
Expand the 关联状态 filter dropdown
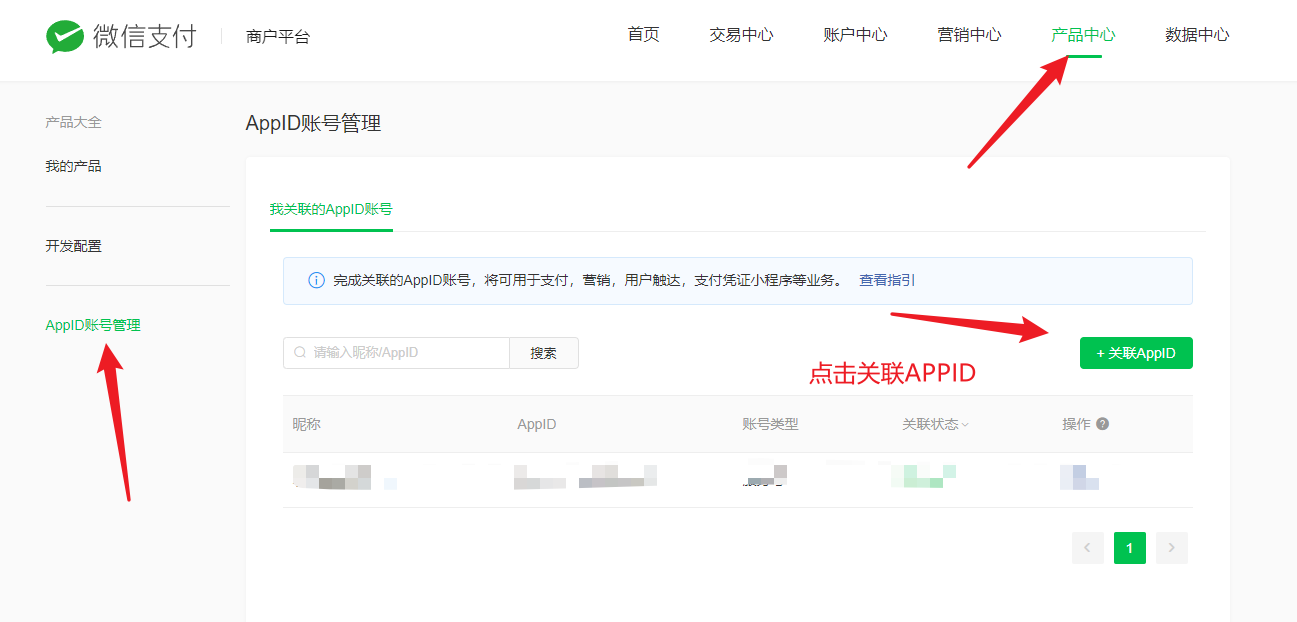click(x=936, y=424)
